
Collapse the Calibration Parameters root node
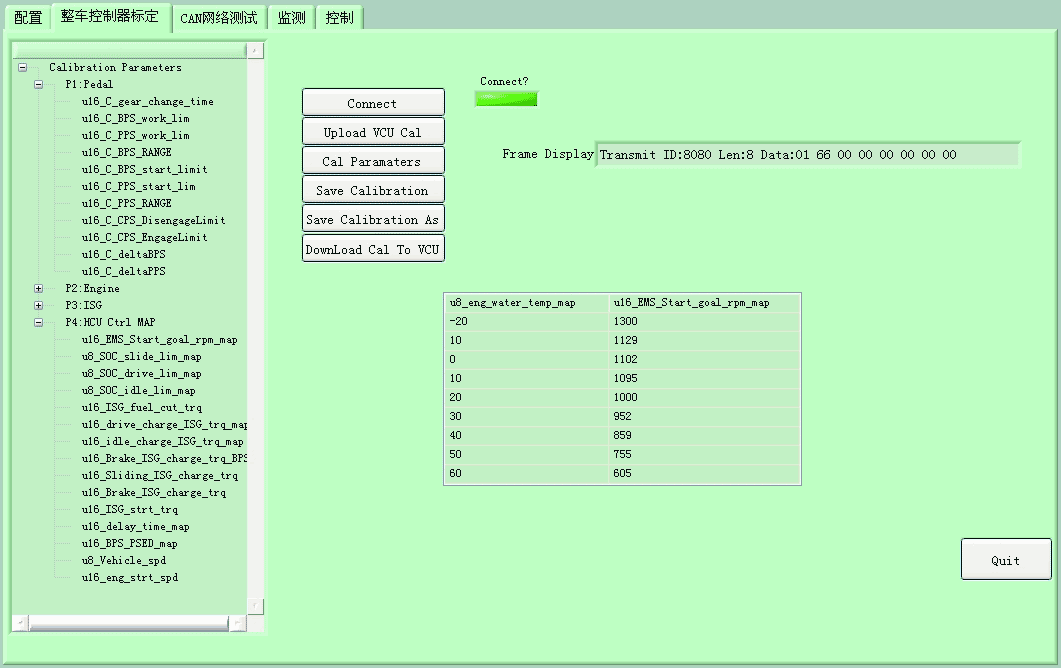click(x=22, y=68)
